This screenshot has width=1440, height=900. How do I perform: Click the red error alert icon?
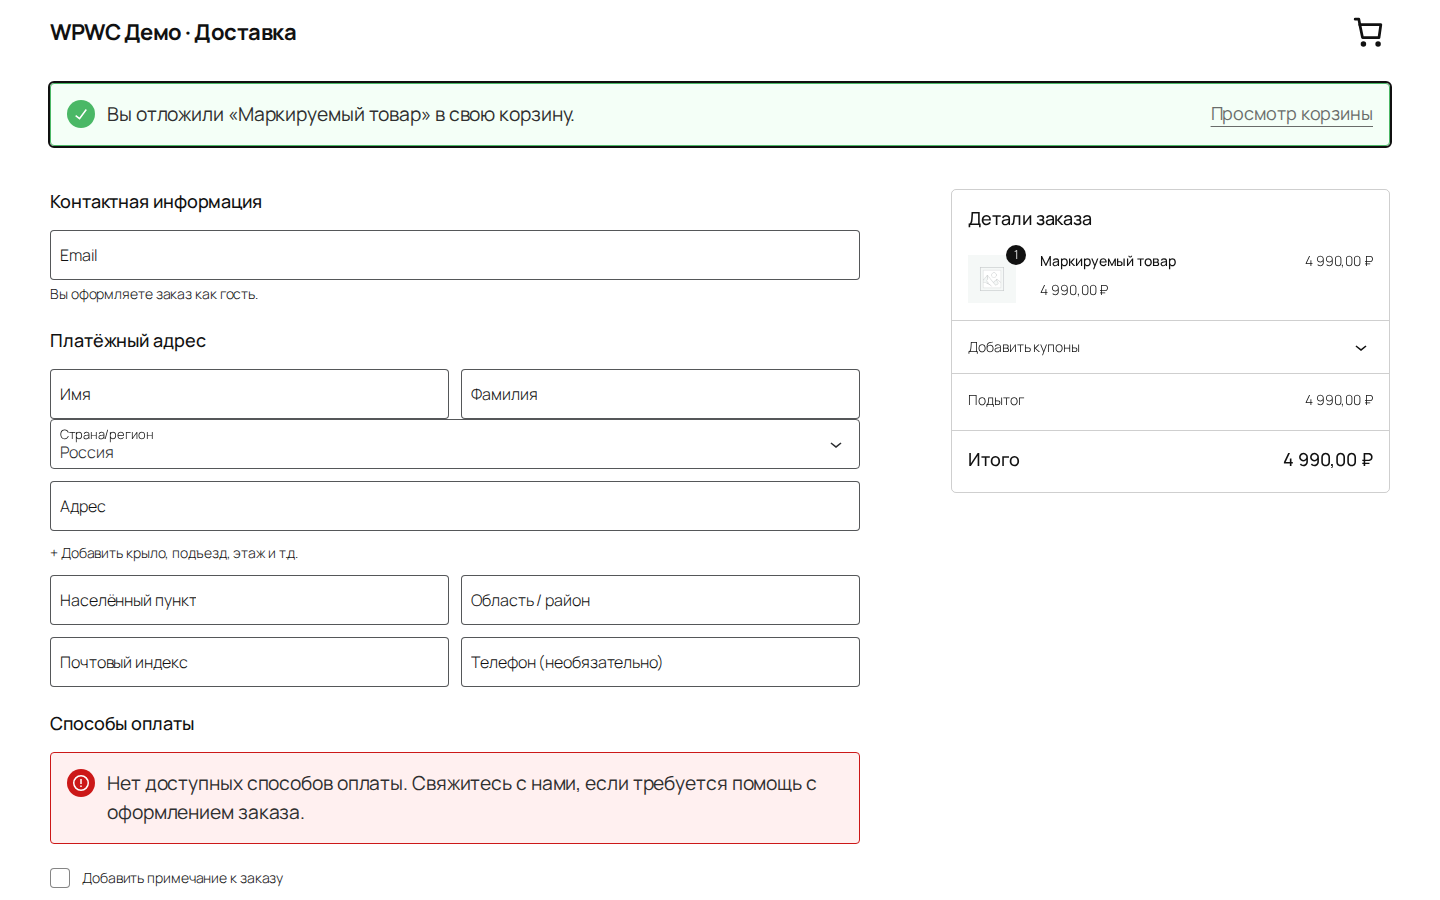tap(81, 783)
